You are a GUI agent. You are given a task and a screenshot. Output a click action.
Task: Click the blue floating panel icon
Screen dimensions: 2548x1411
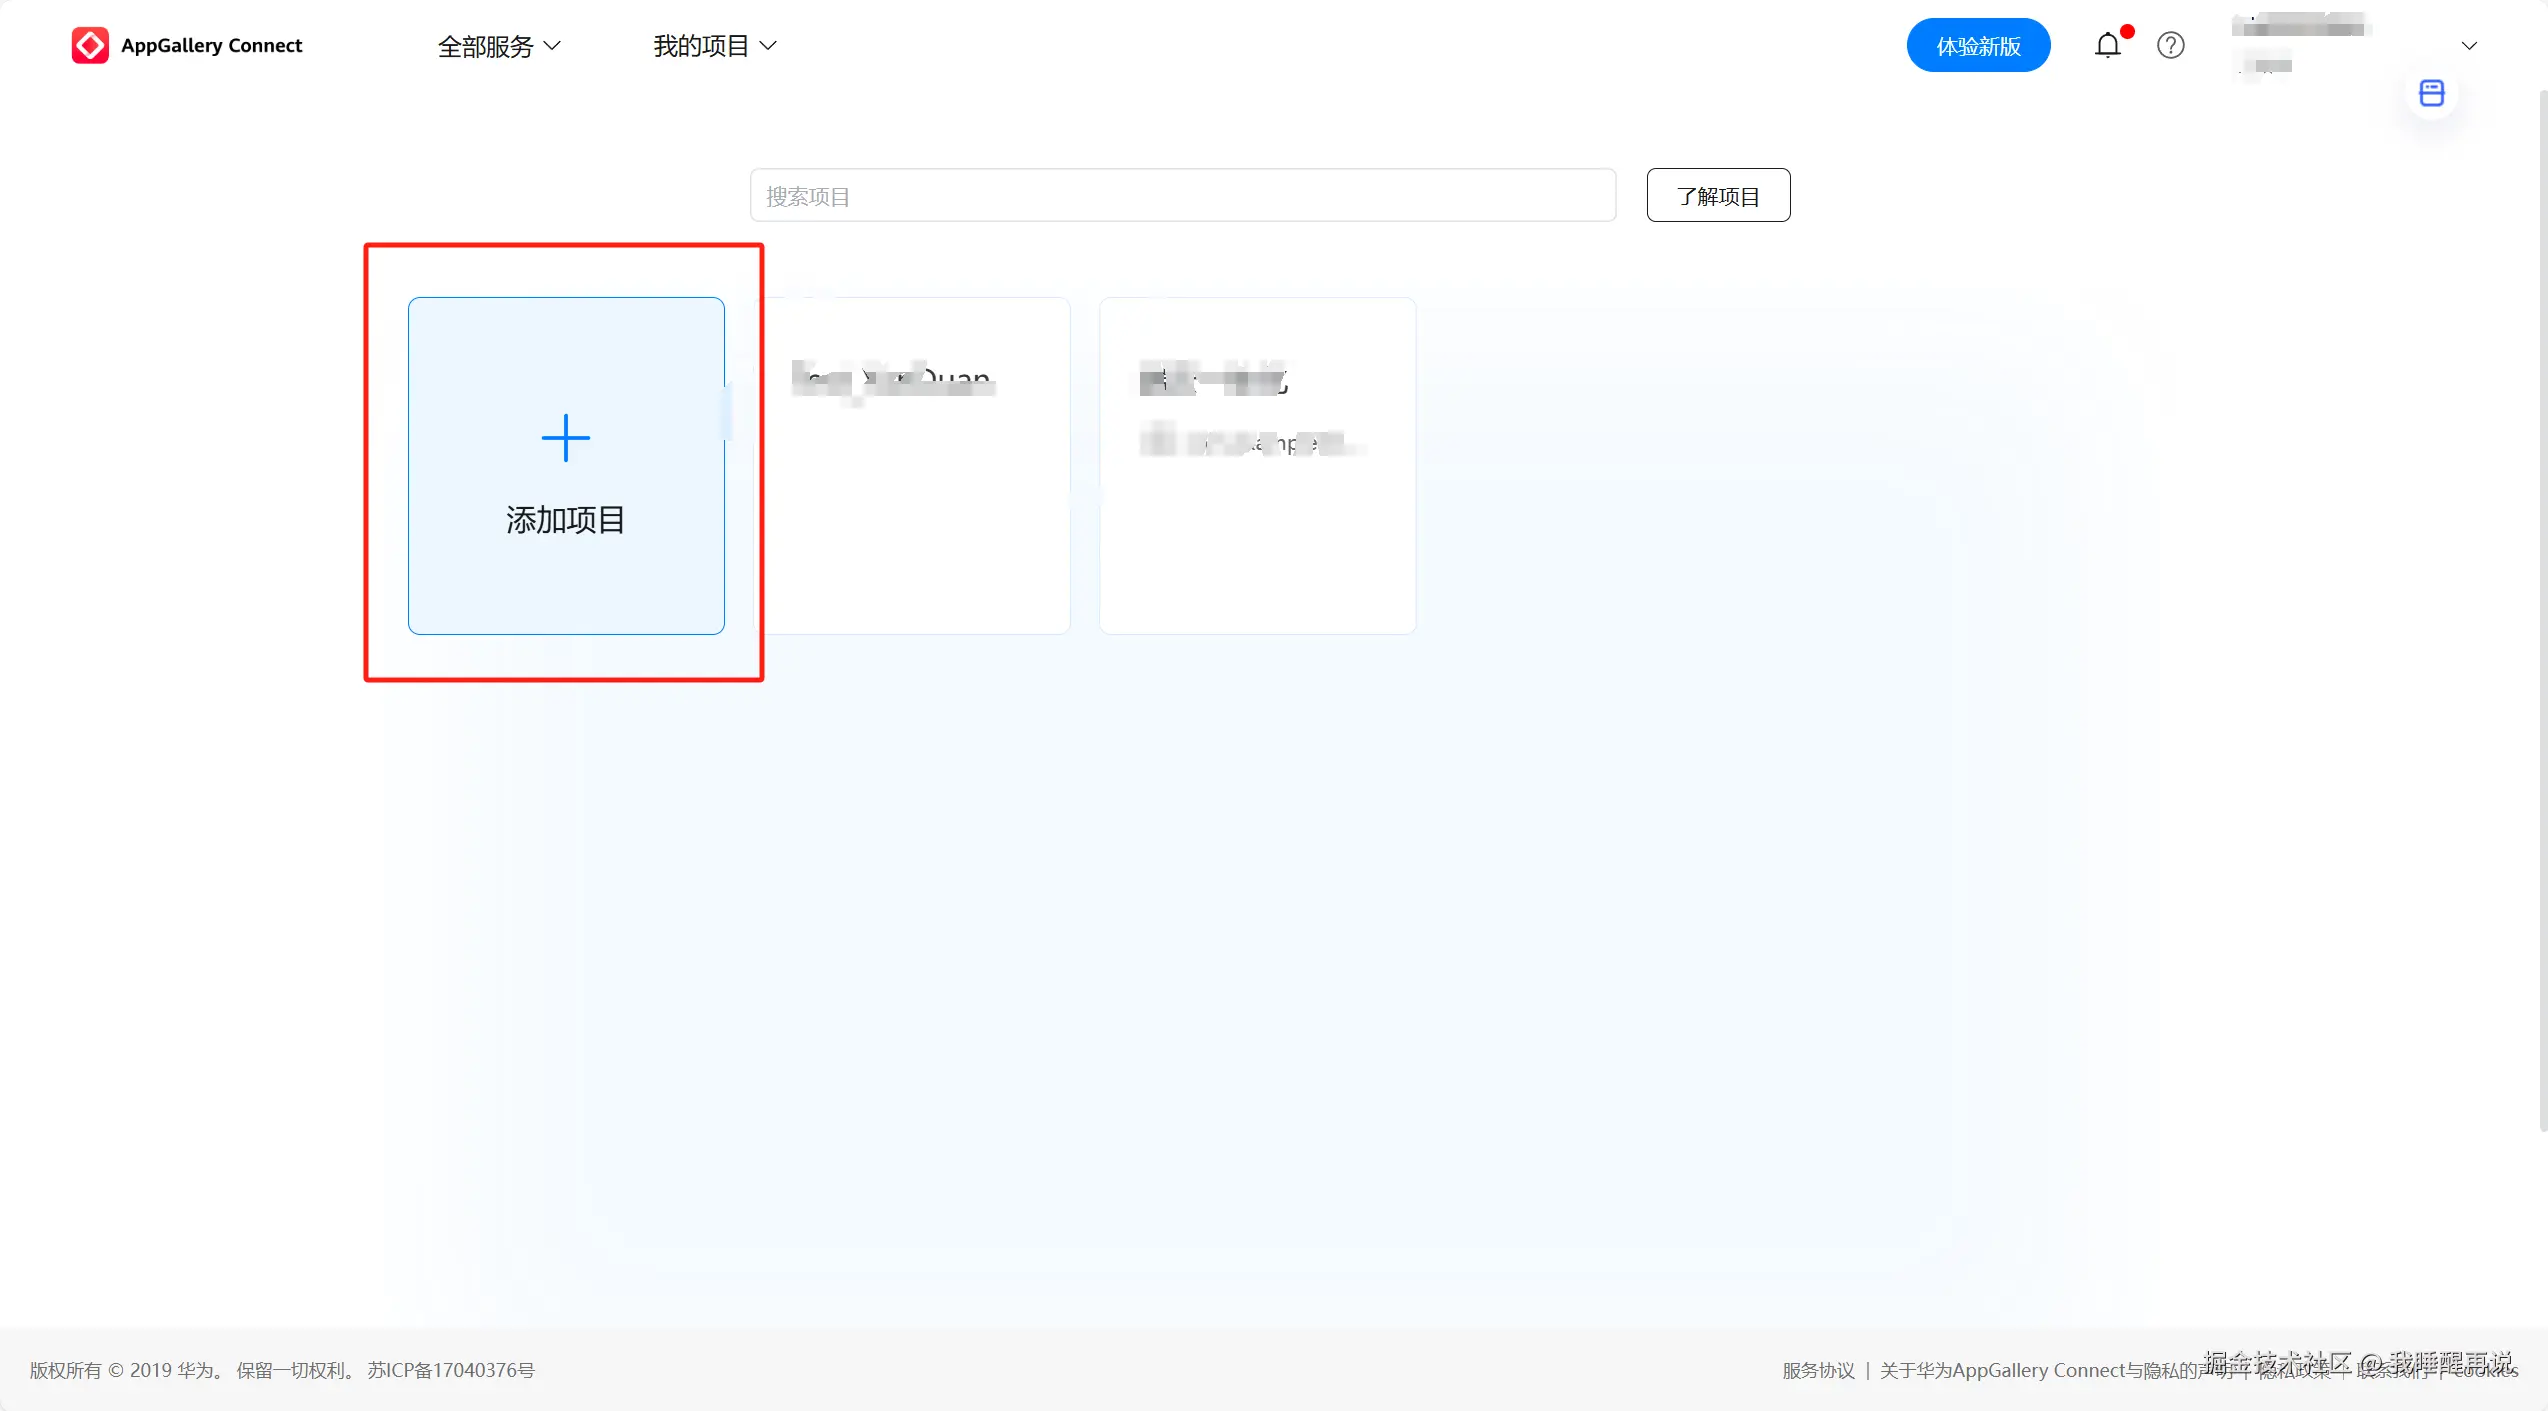point(2431,93)
